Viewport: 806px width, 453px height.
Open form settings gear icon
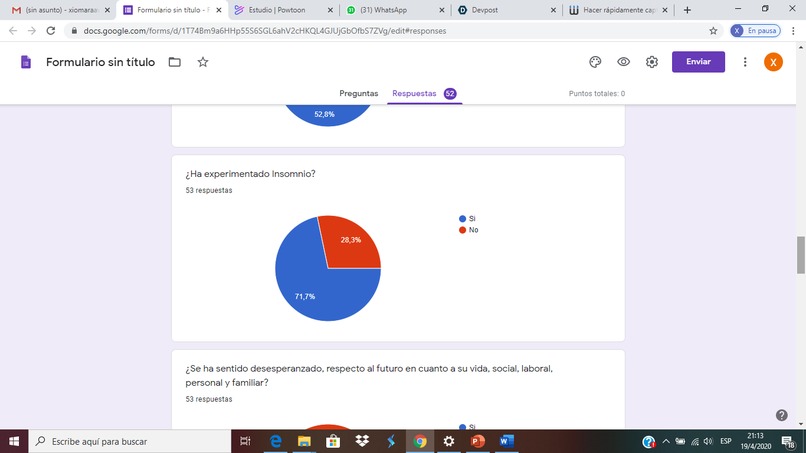[x=652, y=62]
